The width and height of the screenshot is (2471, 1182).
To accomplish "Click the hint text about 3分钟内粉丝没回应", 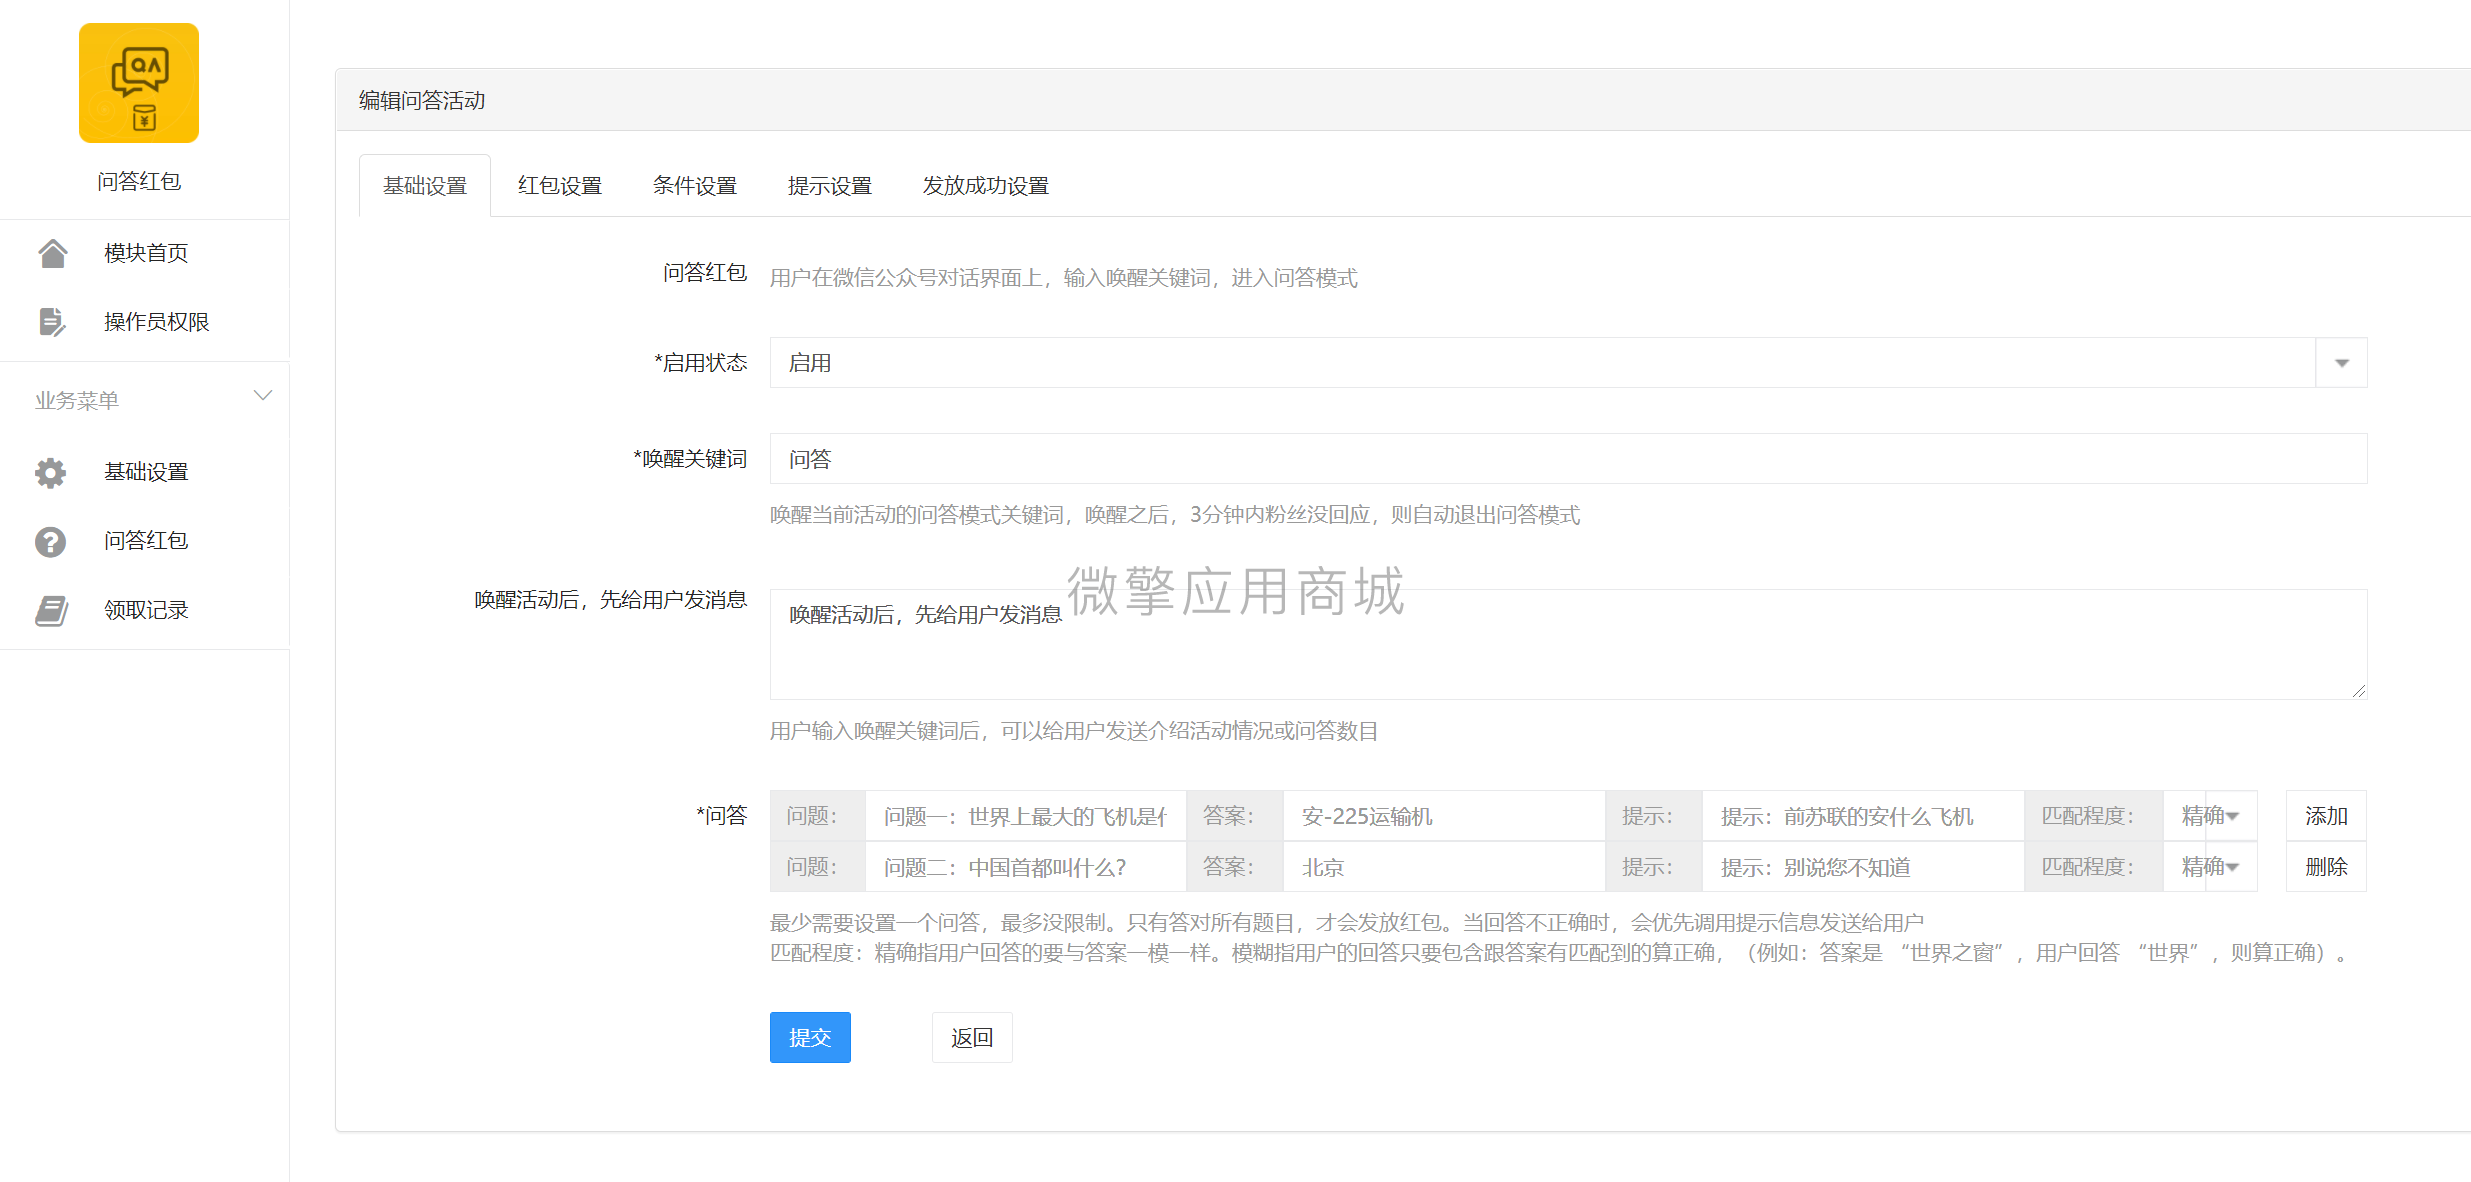I will coord(1175,515).
